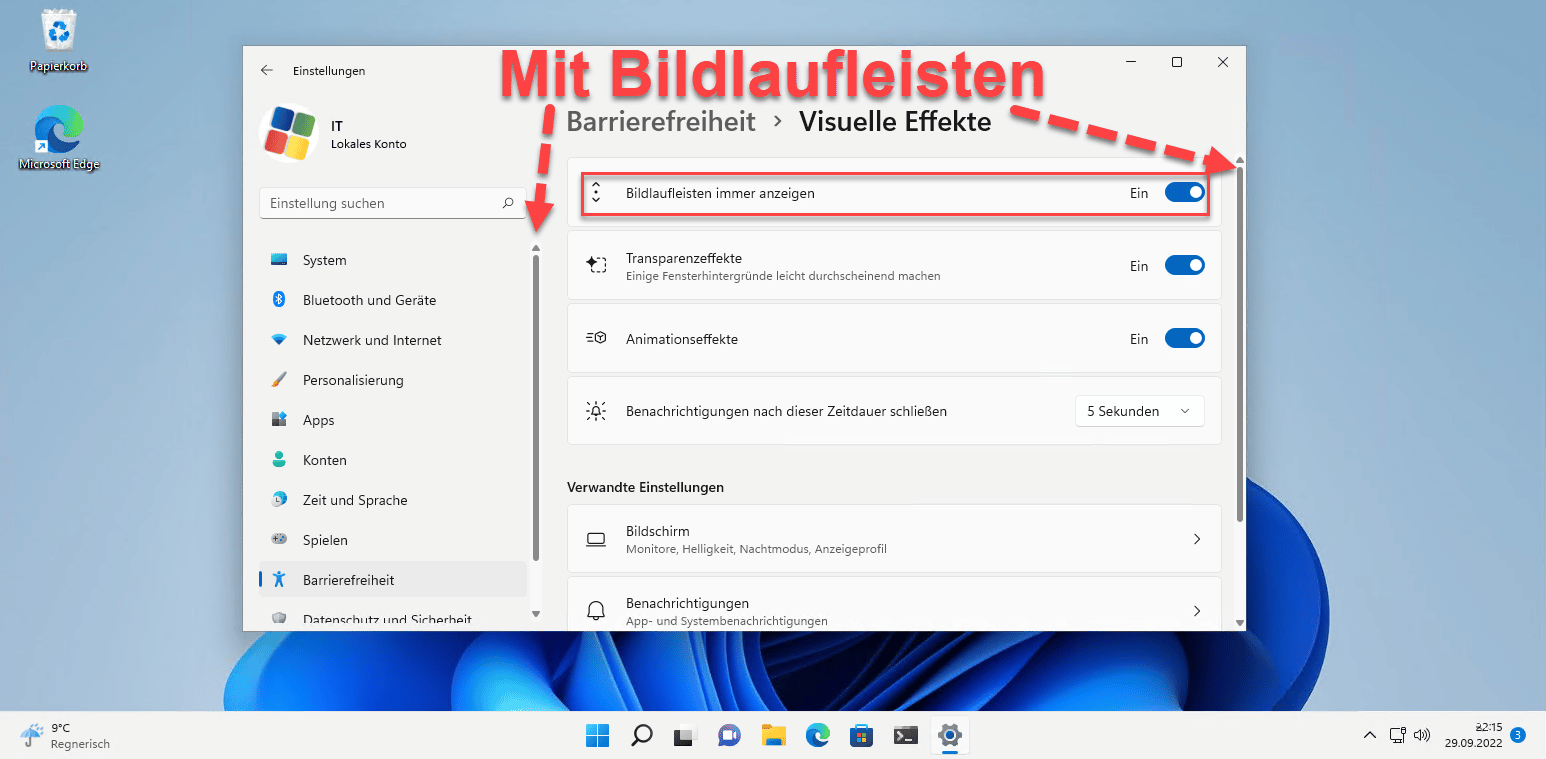The width and height of the screenshot is (1546, 759).
Task: Click the main pane scrollbar up arrow
Action: pos(1240,160)
